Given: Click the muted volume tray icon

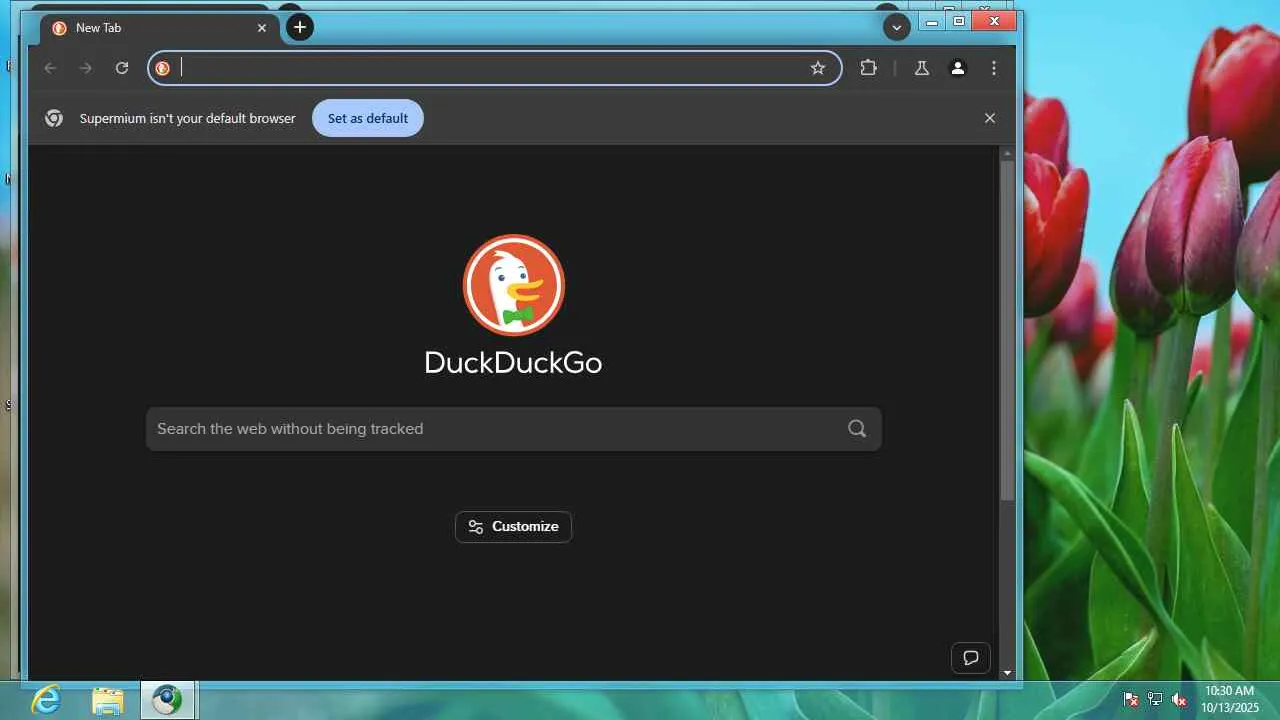Looking at the screenshot, I should coord(1179,700).
